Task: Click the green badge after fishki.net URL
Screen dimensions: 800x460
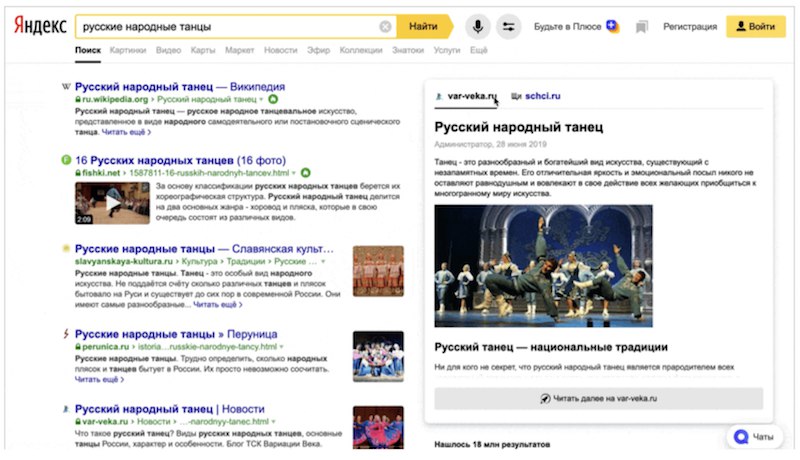Action: click(306, 173)
